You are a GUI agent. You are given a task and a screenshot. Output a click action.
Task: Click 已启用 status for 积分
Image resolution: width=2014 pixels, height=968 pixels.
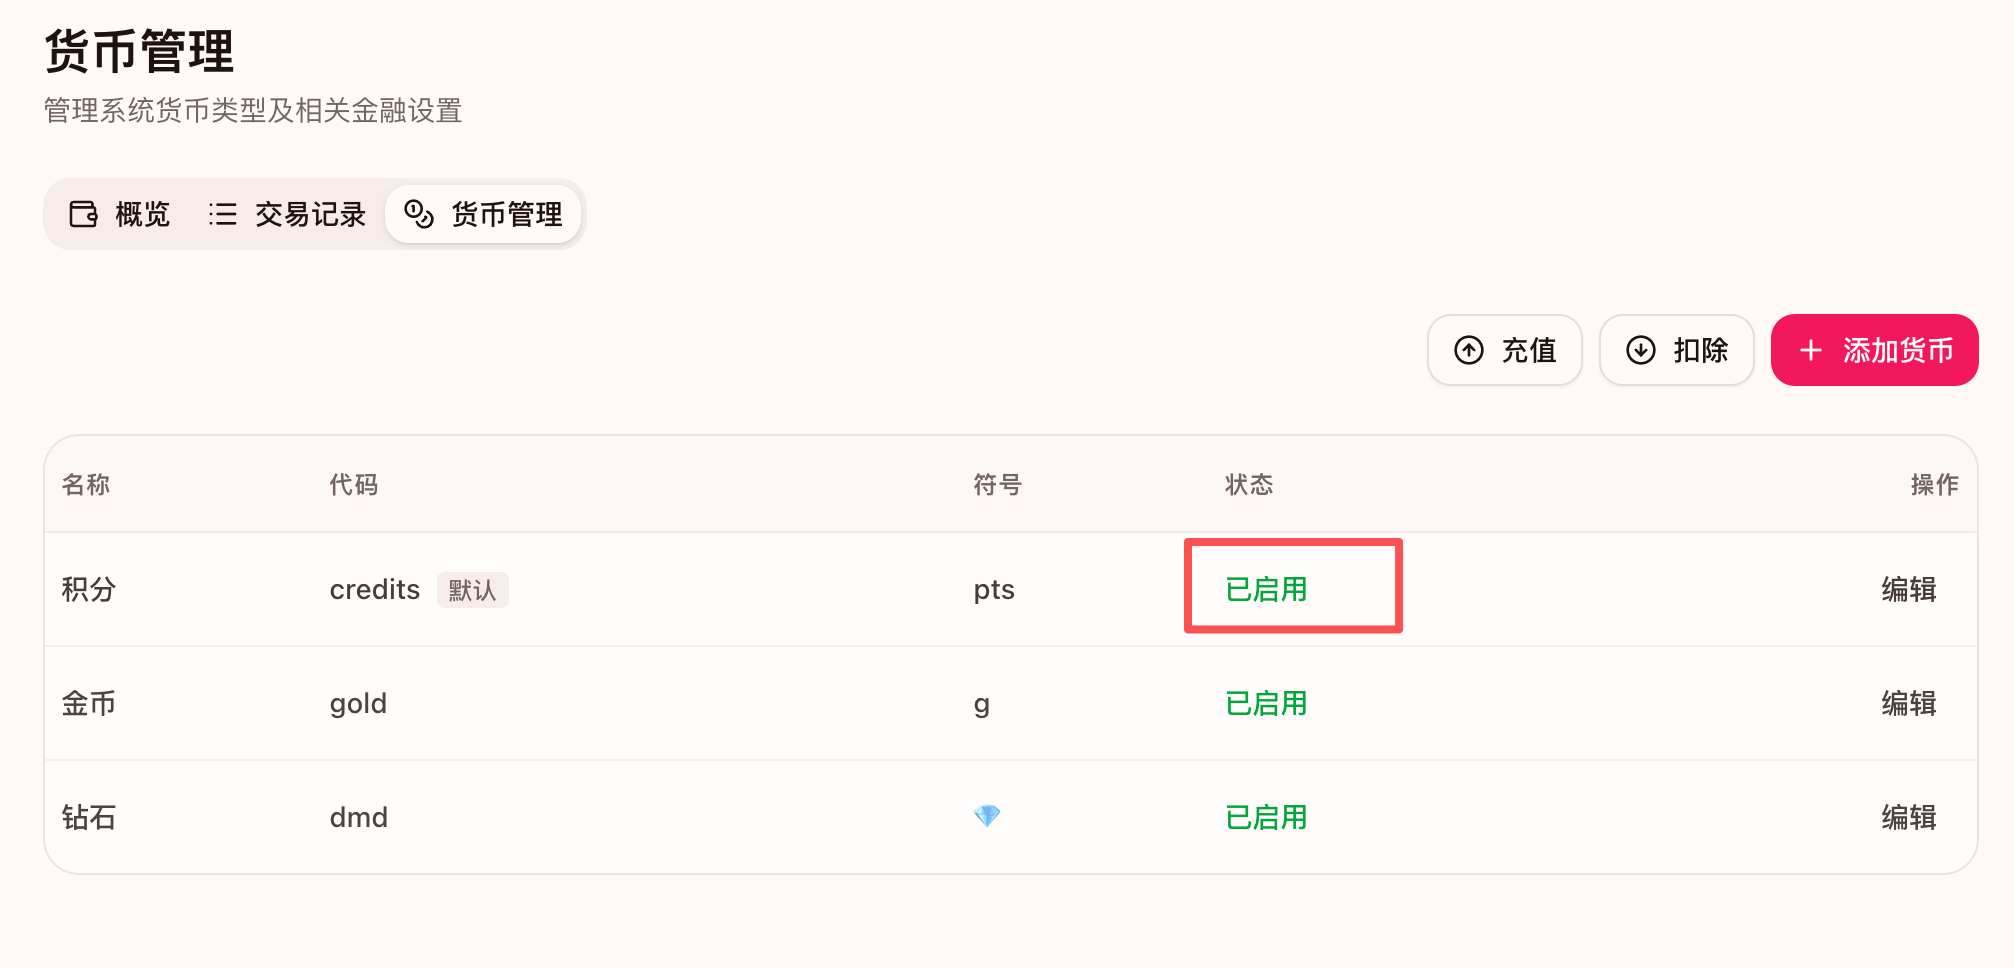tap(1266, 589)
